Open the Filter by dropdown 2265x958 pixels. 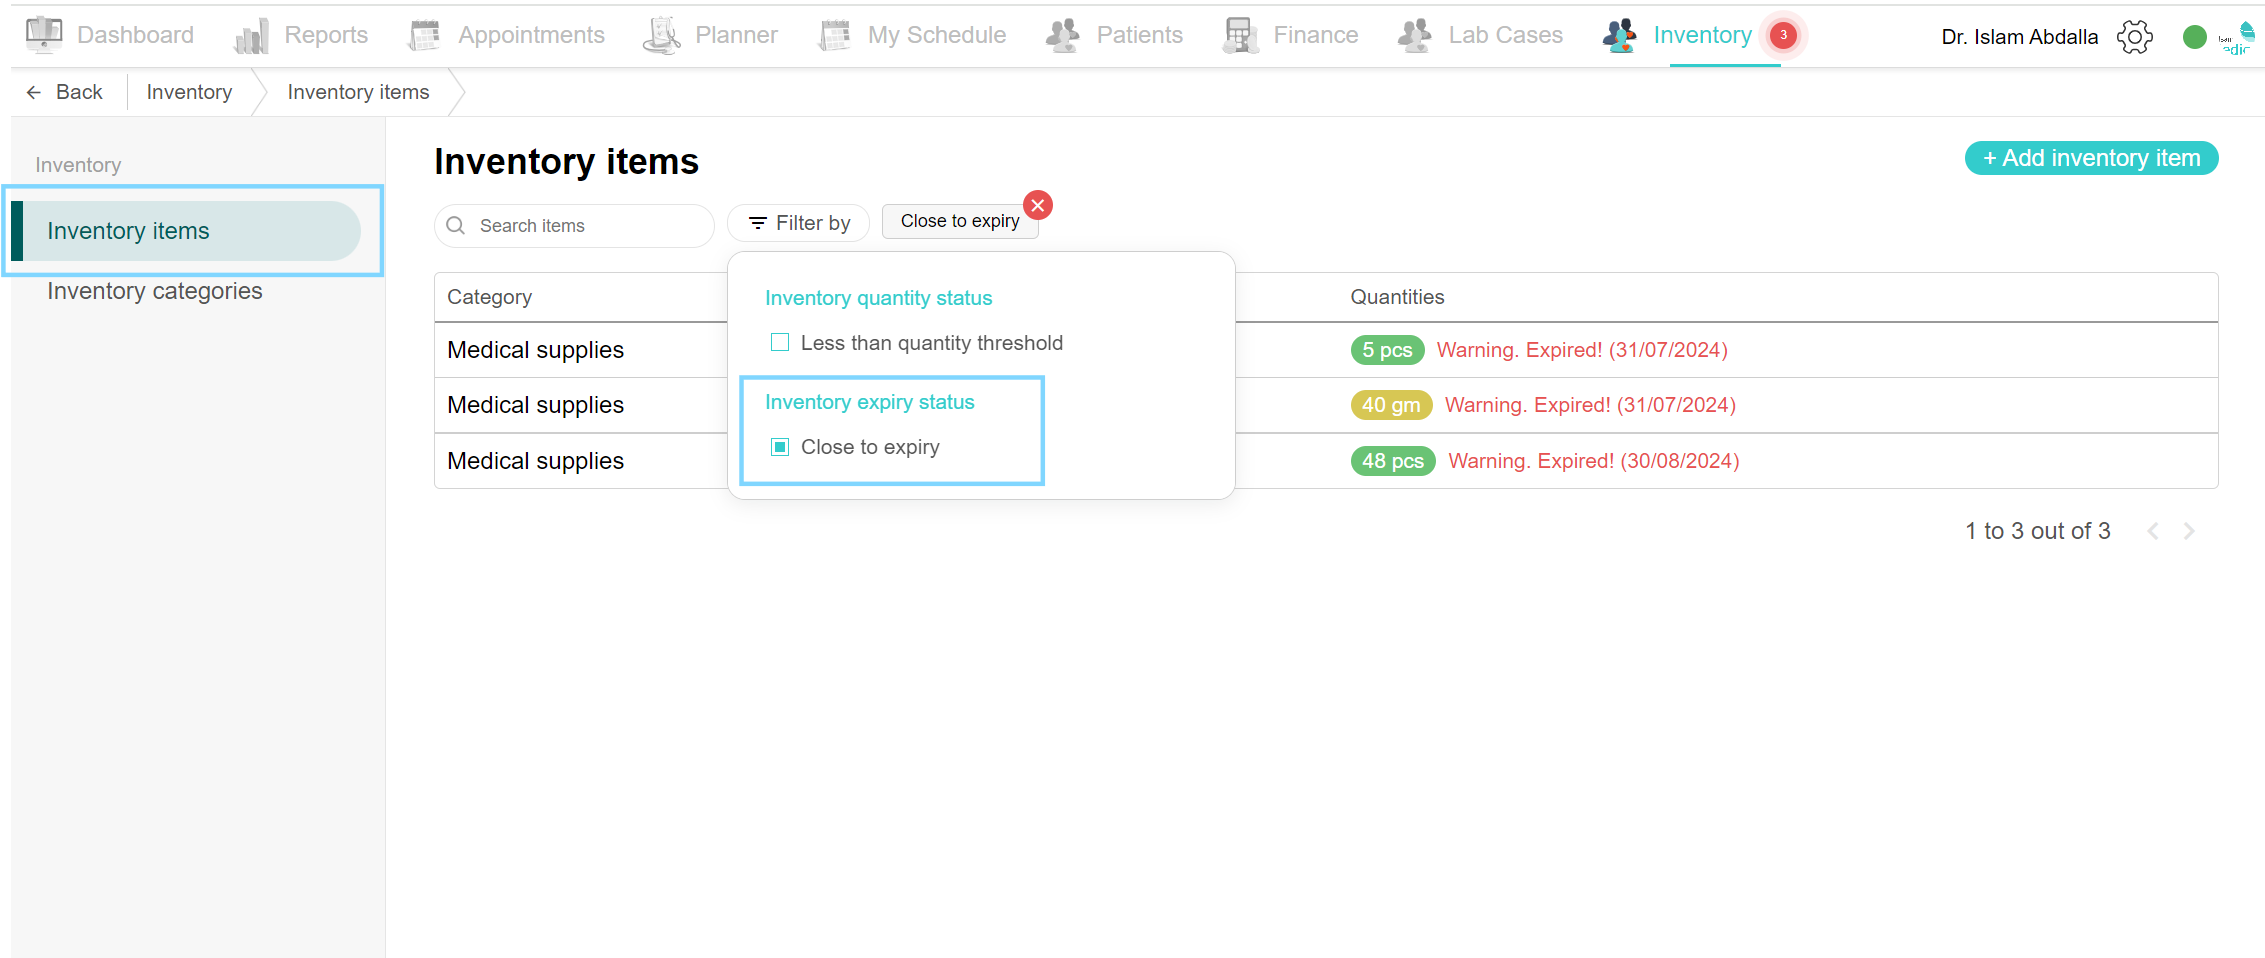coord(798,223)
